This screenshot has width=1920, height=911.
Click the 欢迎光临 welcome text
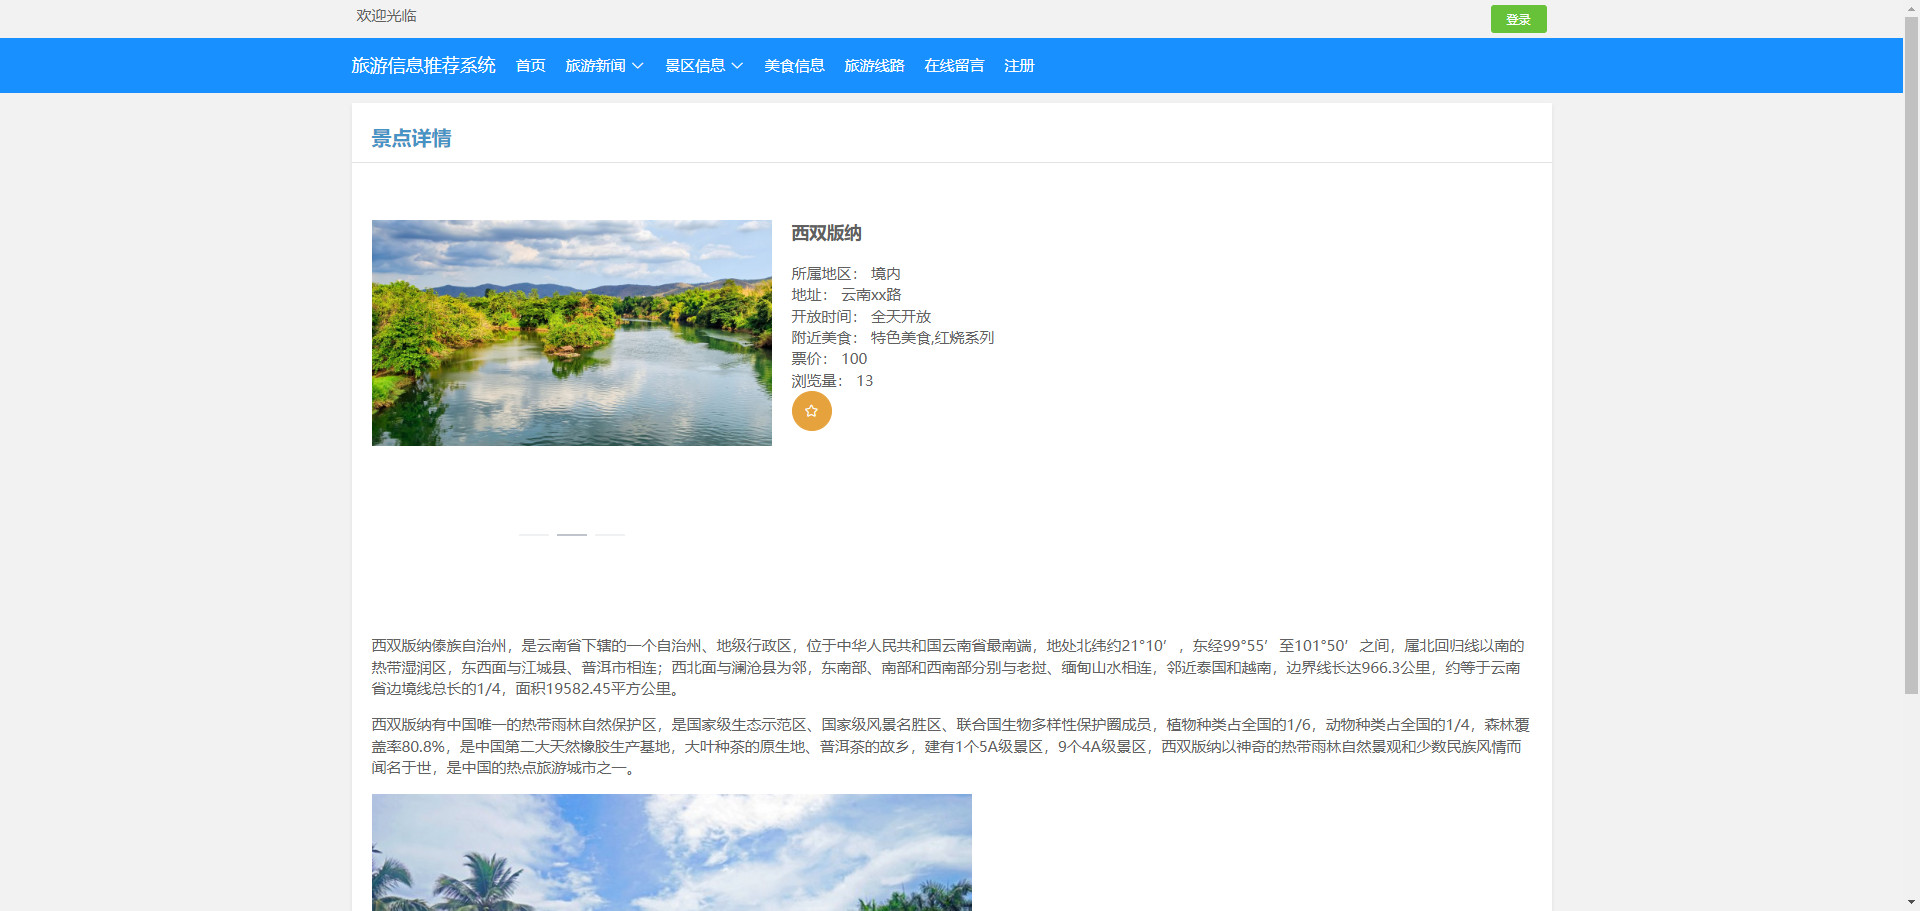(x=386, y=16)
